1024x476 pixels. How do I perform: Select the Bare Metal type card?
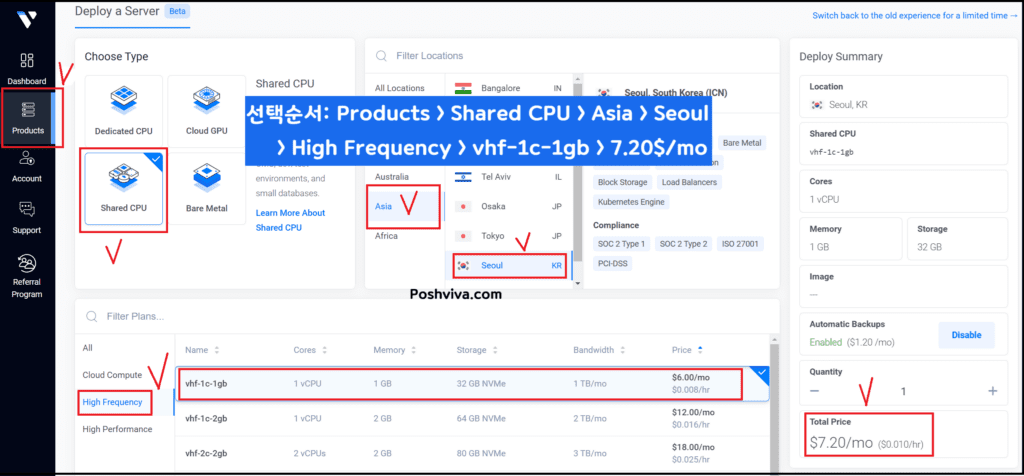pyautogui.click(x=206, y=189)
